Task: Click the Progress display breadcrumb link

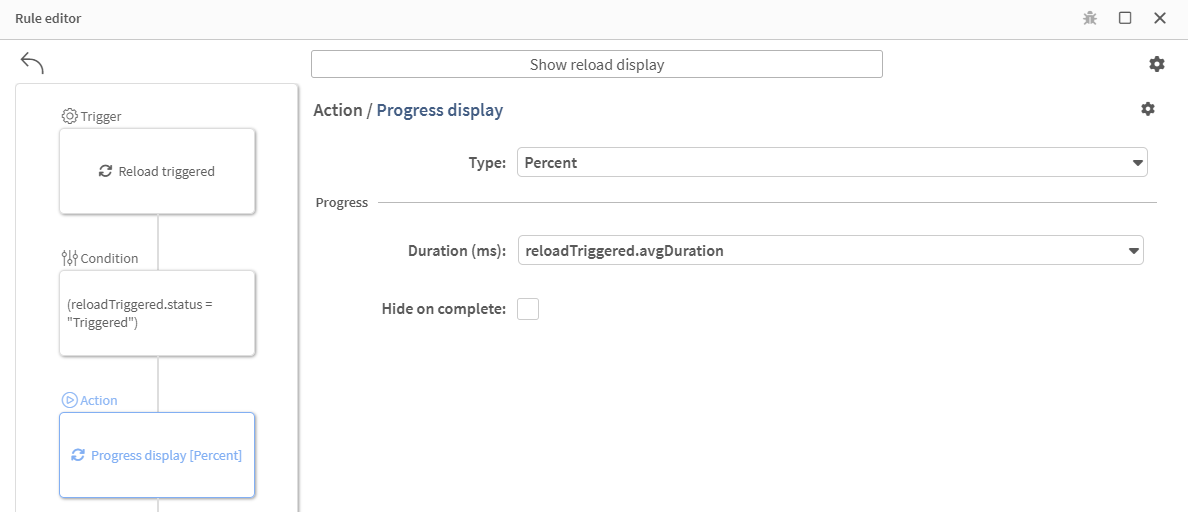Action: 439,110
